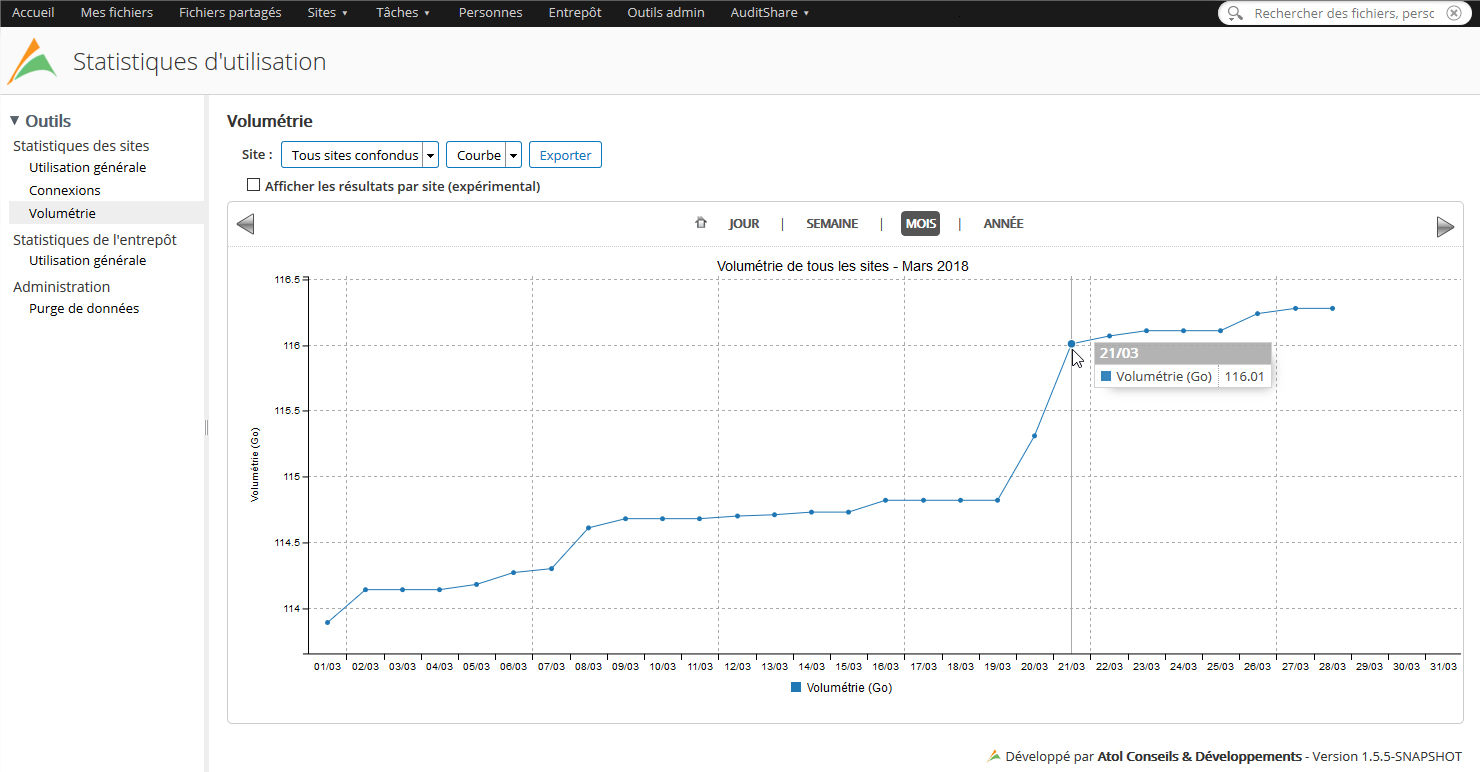The height and width of the screenshot is (772, 1480).
Task: Open Mes fichiers in the top menu
Action: (117, 13)
